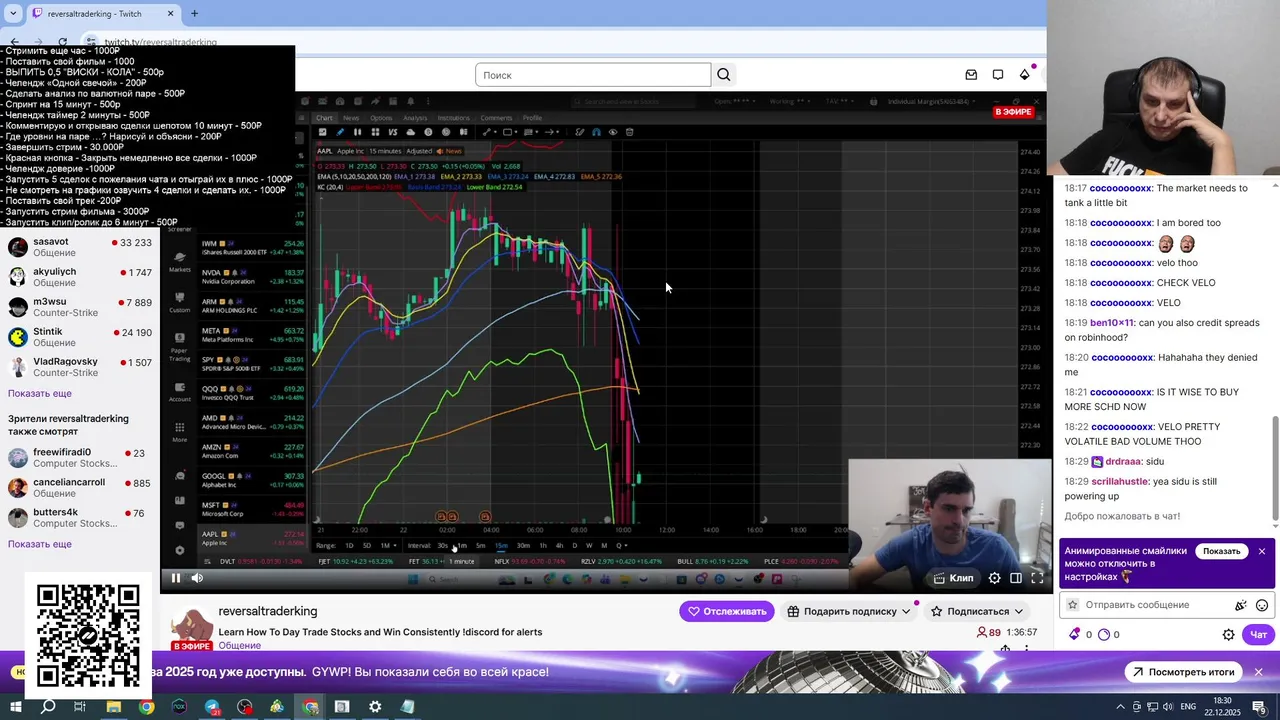
Task: Open File Explorer from the taskbar
Action: click(x=113, y=707)
